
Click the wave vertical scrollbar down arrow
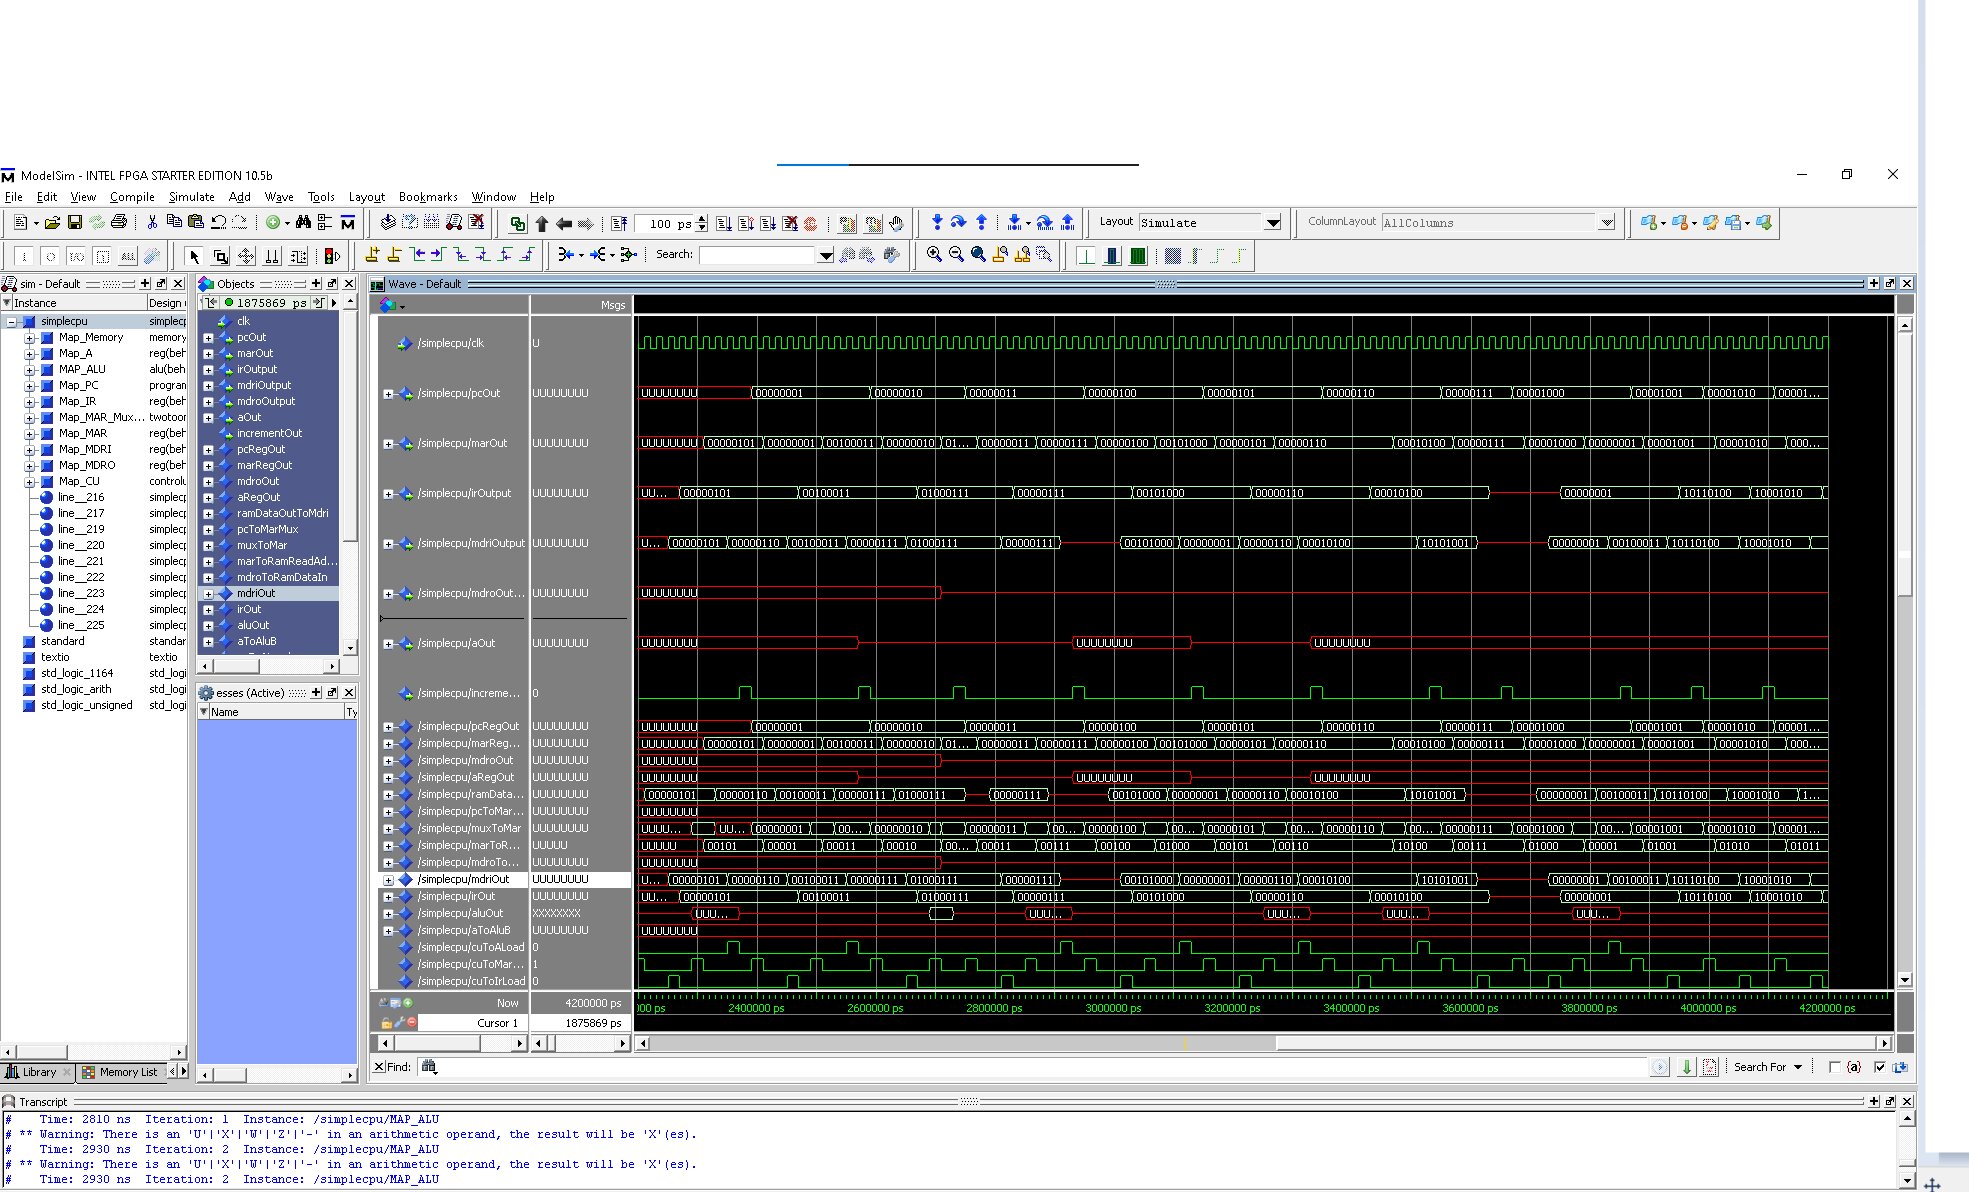pos(1904,980)
